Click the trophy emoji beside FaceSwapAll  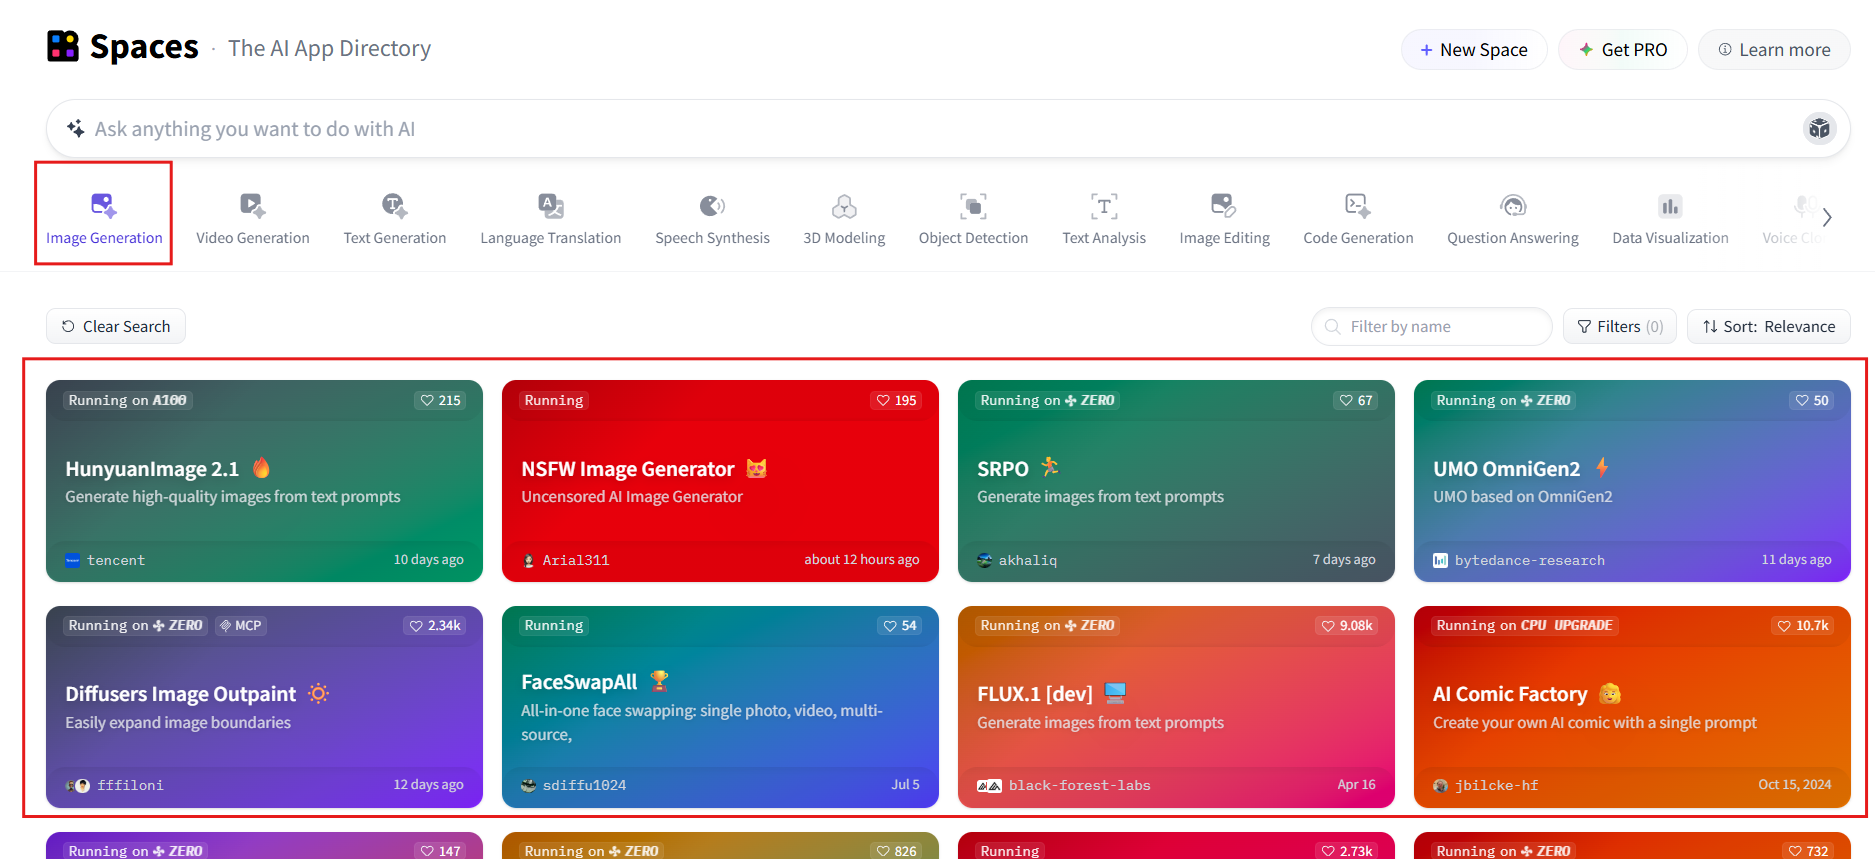click(659, 681)
